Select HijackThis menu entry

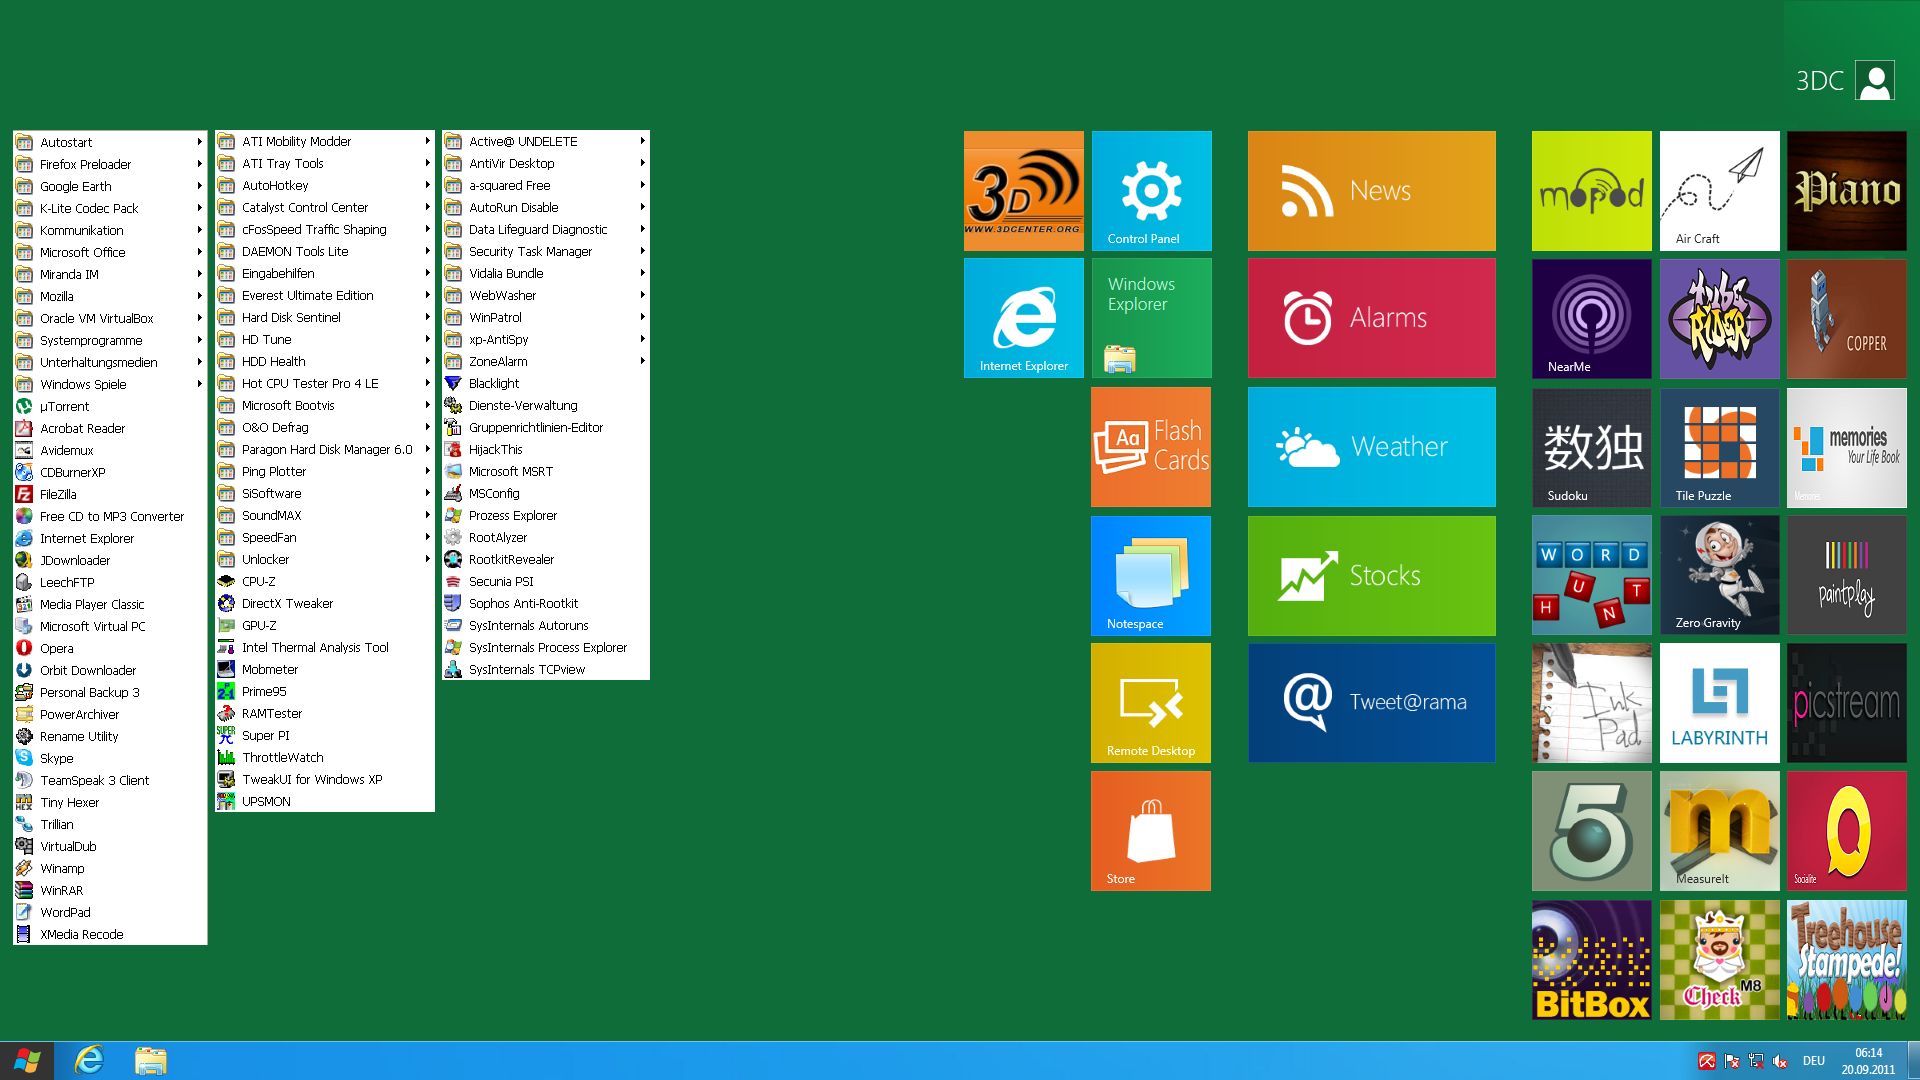point(495,449)
